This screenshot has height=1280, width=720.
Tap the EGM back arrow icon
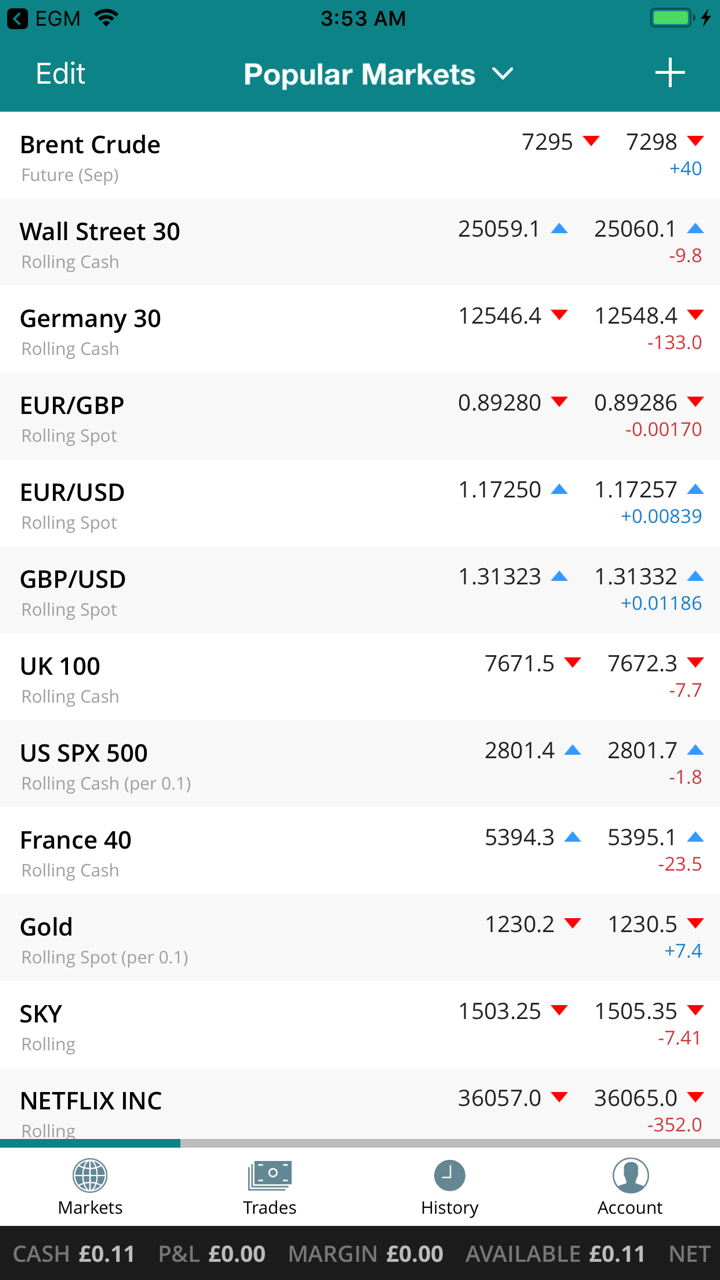(17, 18)
